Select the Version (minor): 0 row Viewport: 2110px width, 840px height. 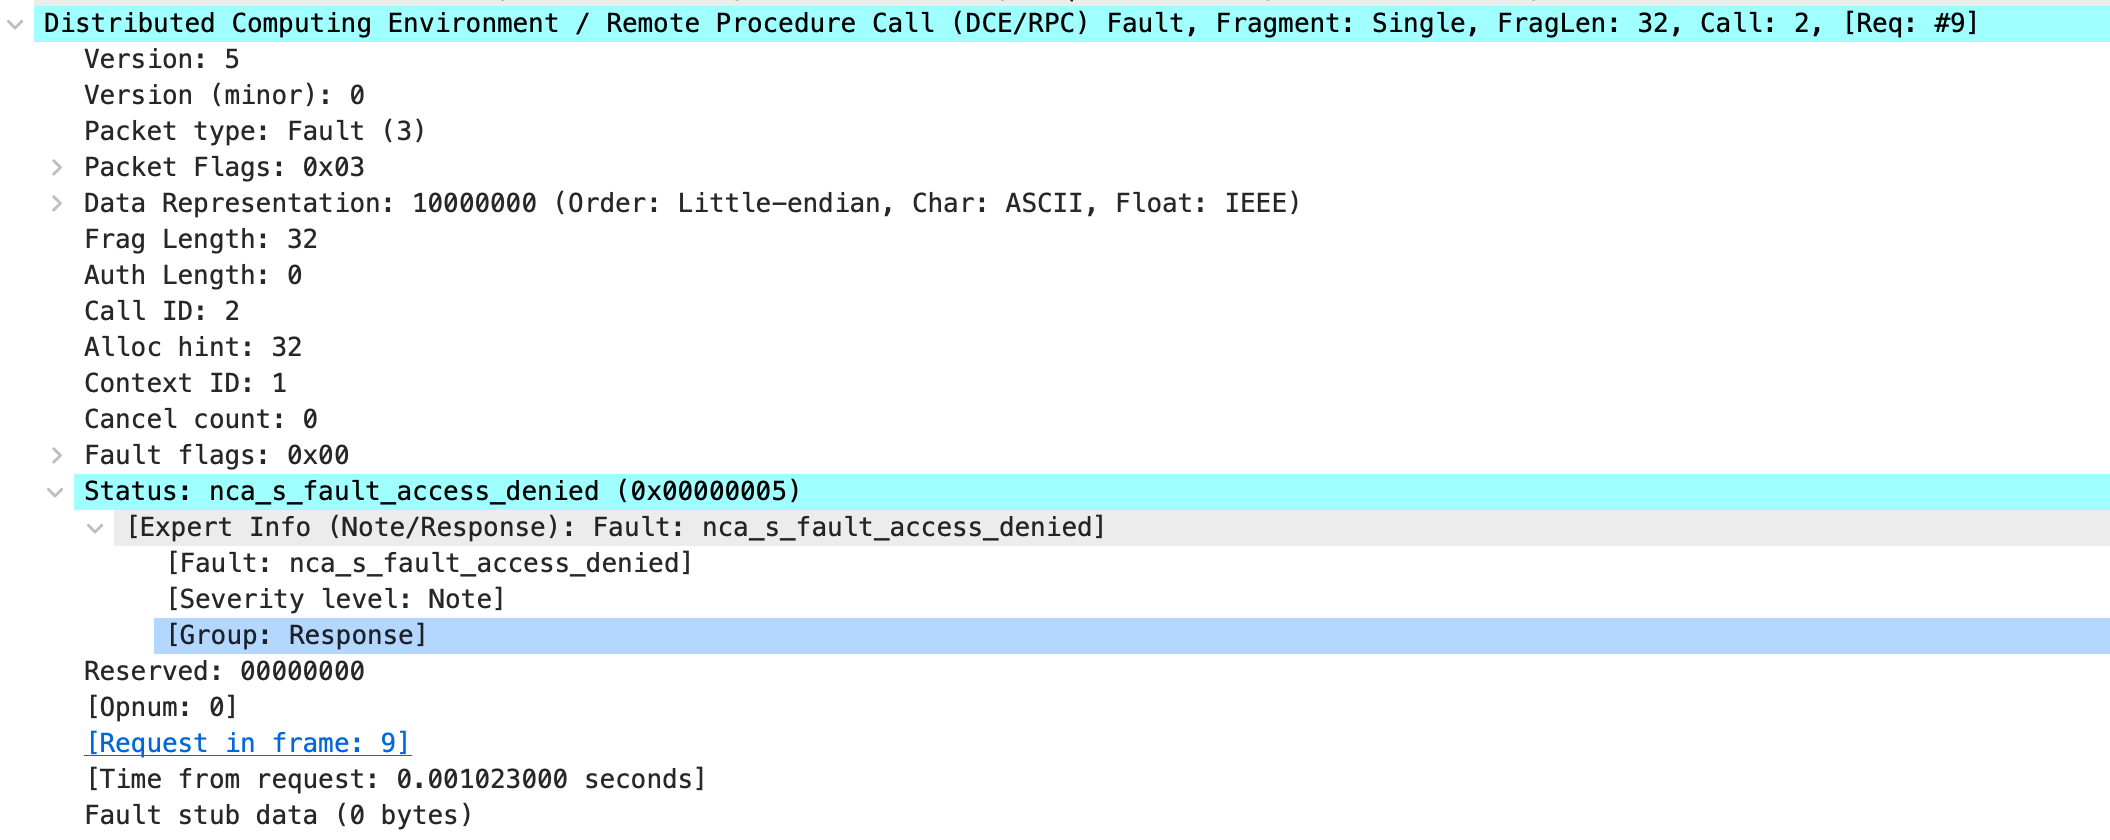[x=224, y=96]
